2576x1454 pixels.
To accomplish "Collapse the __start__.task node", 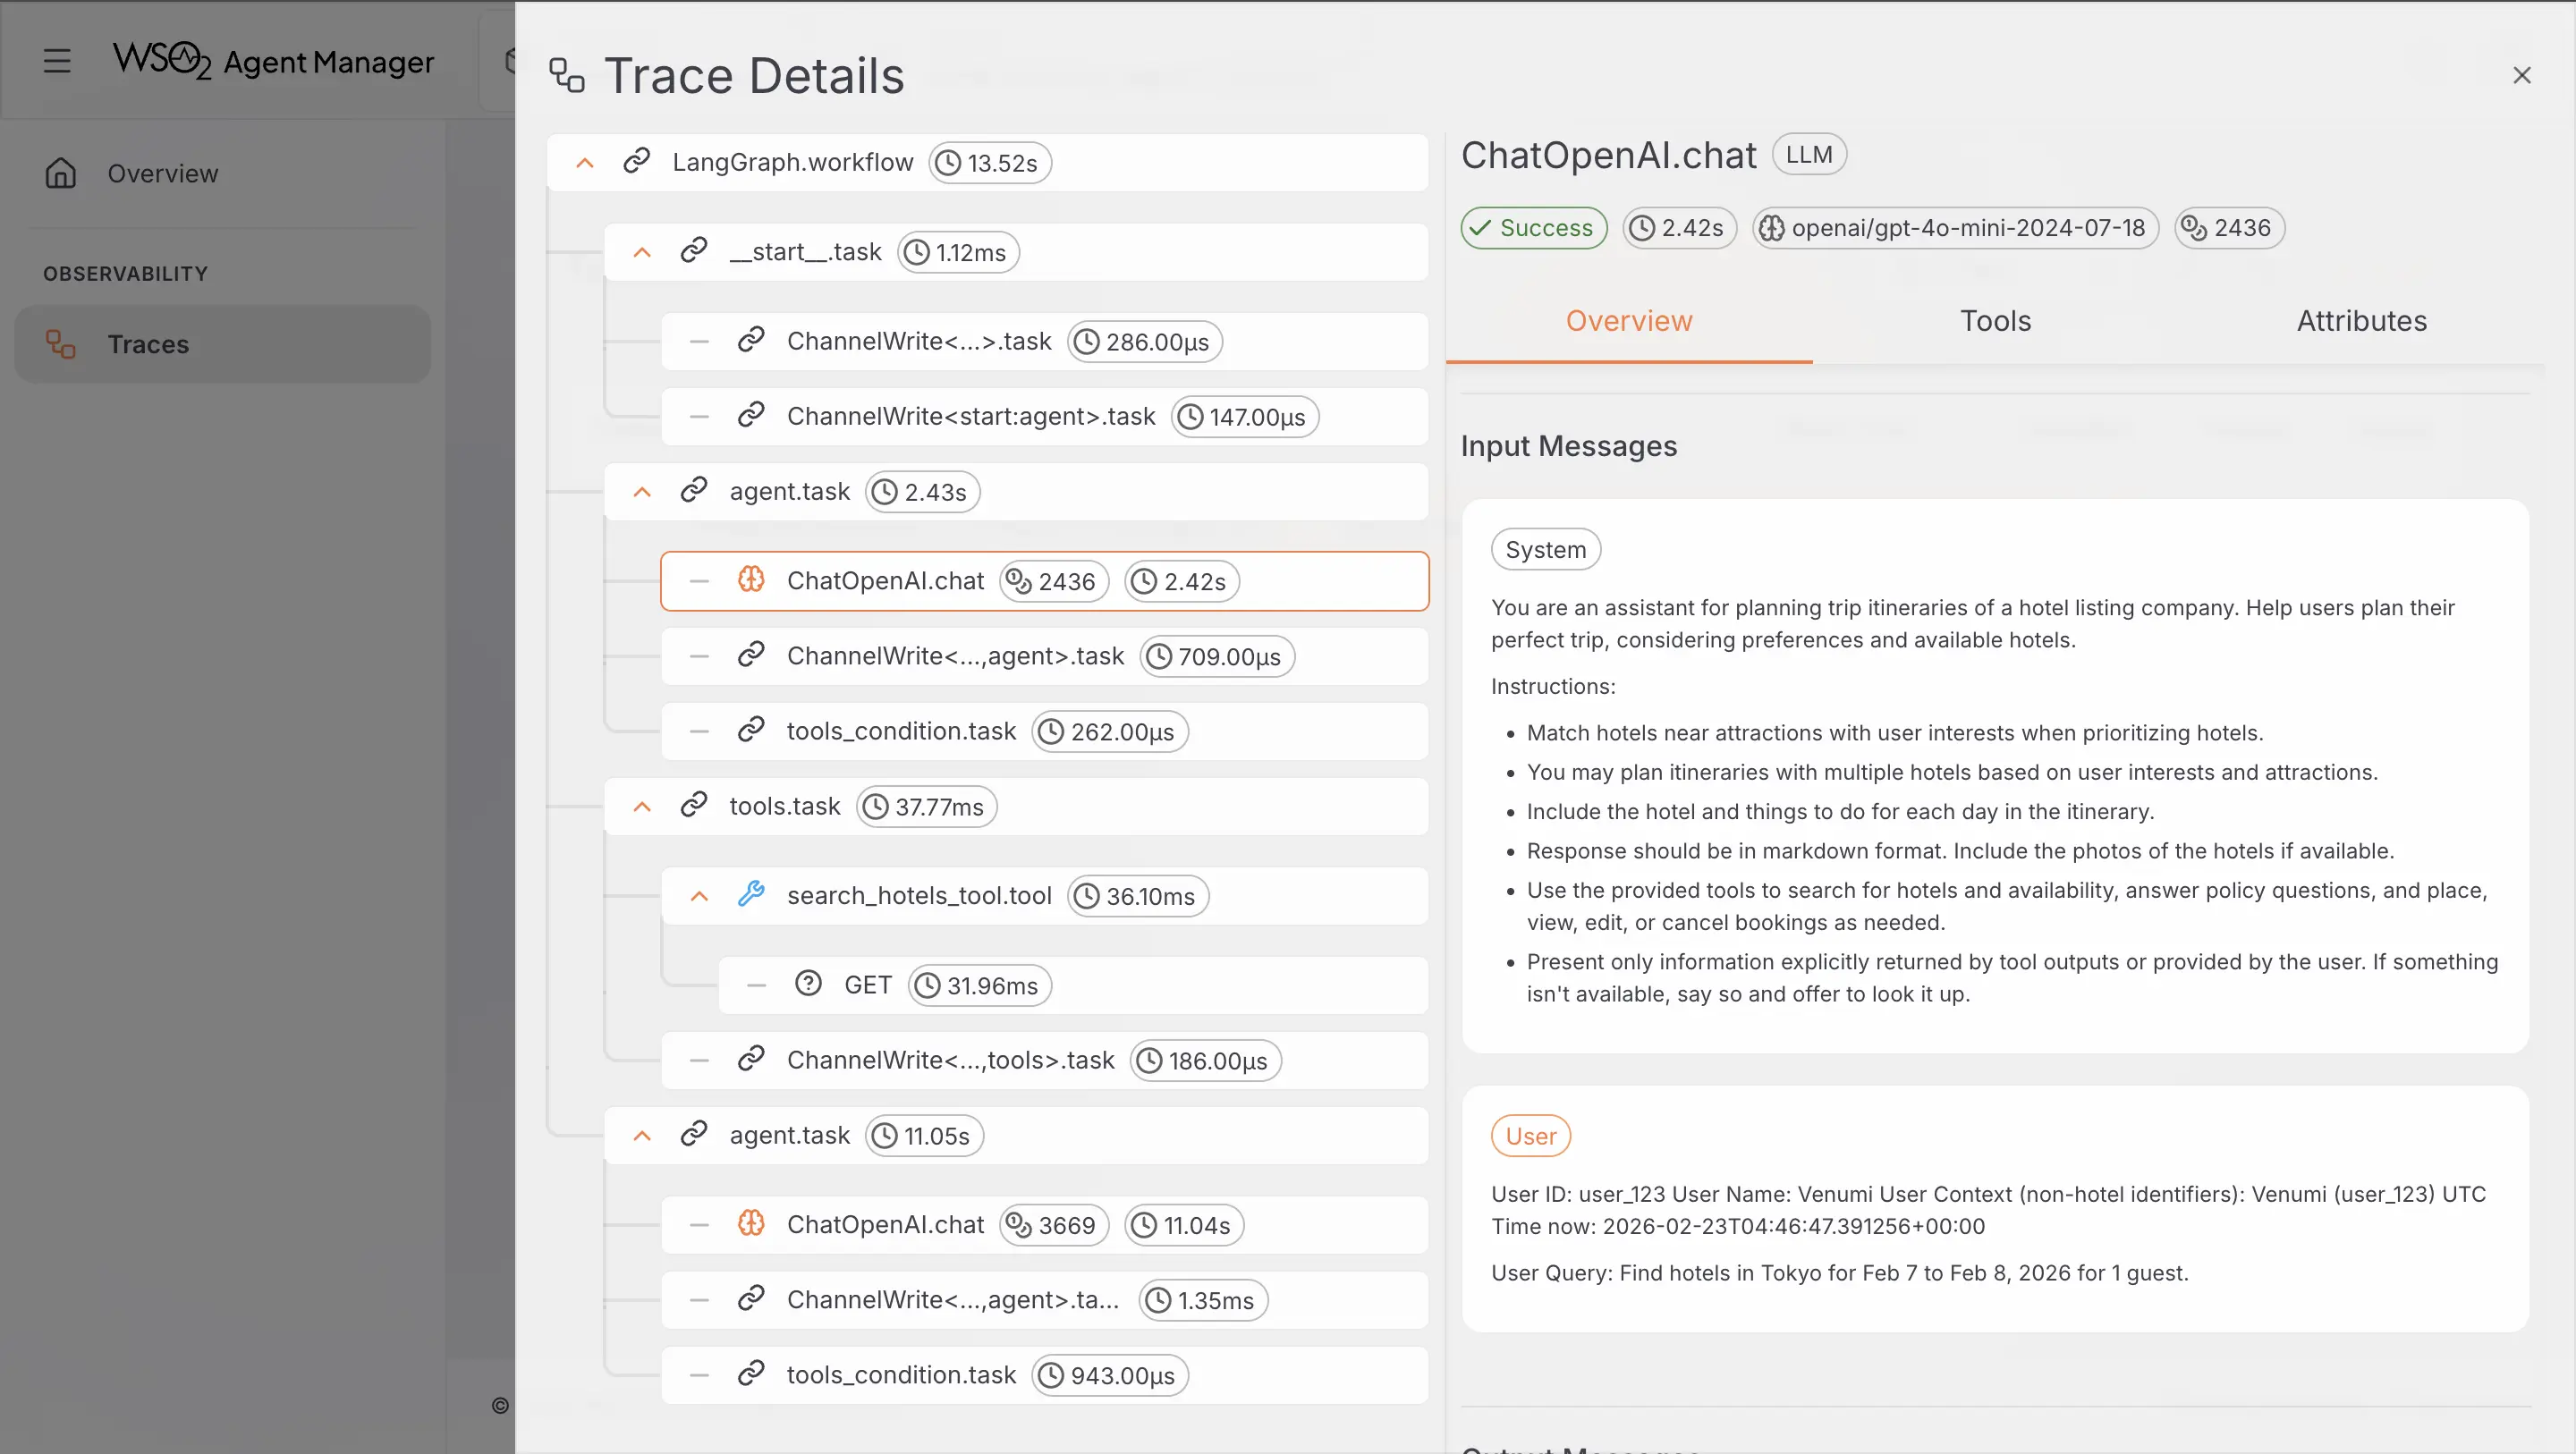I will 642,252.
